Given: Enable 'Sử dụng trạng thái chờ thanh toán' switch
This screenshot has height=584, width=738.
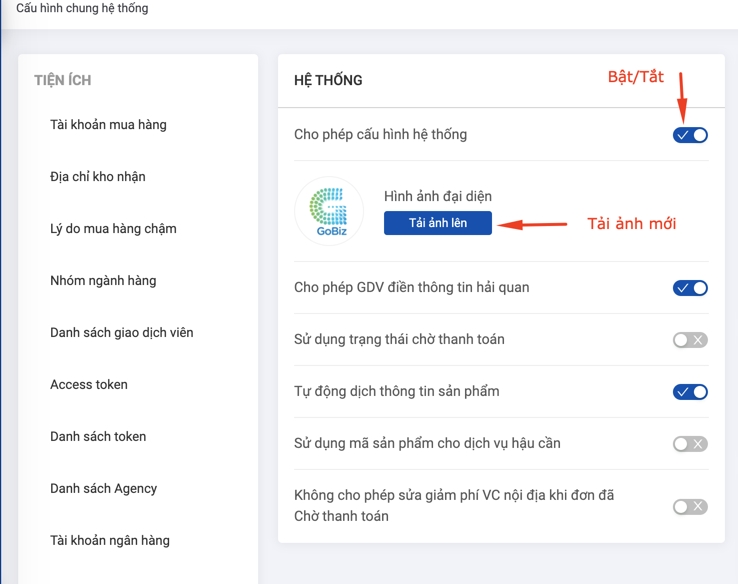Looking at the screenshot, I should pyautogui.click(x=690, y=340).
